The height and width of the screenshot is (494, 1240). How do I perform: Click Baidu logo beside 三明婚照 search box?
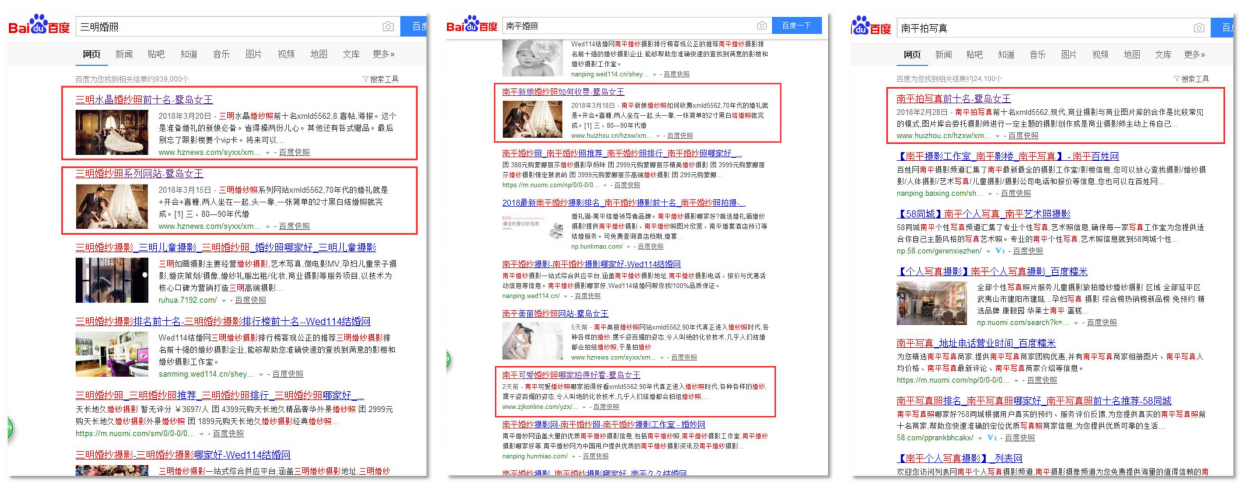[x=39, y=25]
